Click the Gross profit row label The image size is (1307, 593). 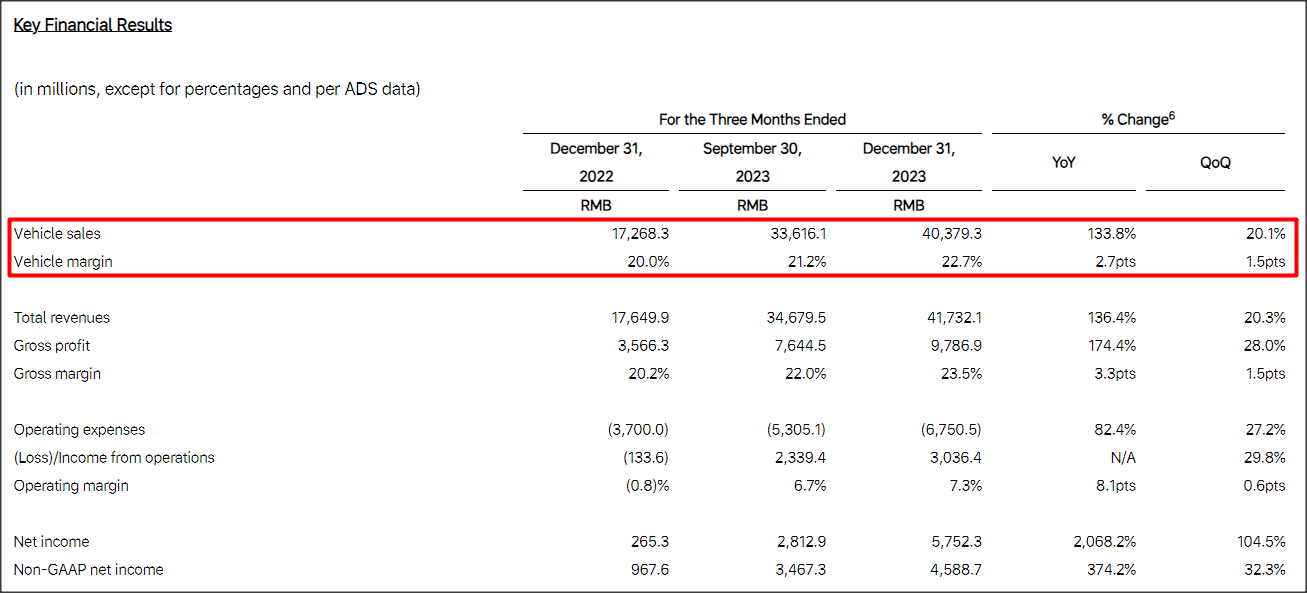[x=52, y=345]
